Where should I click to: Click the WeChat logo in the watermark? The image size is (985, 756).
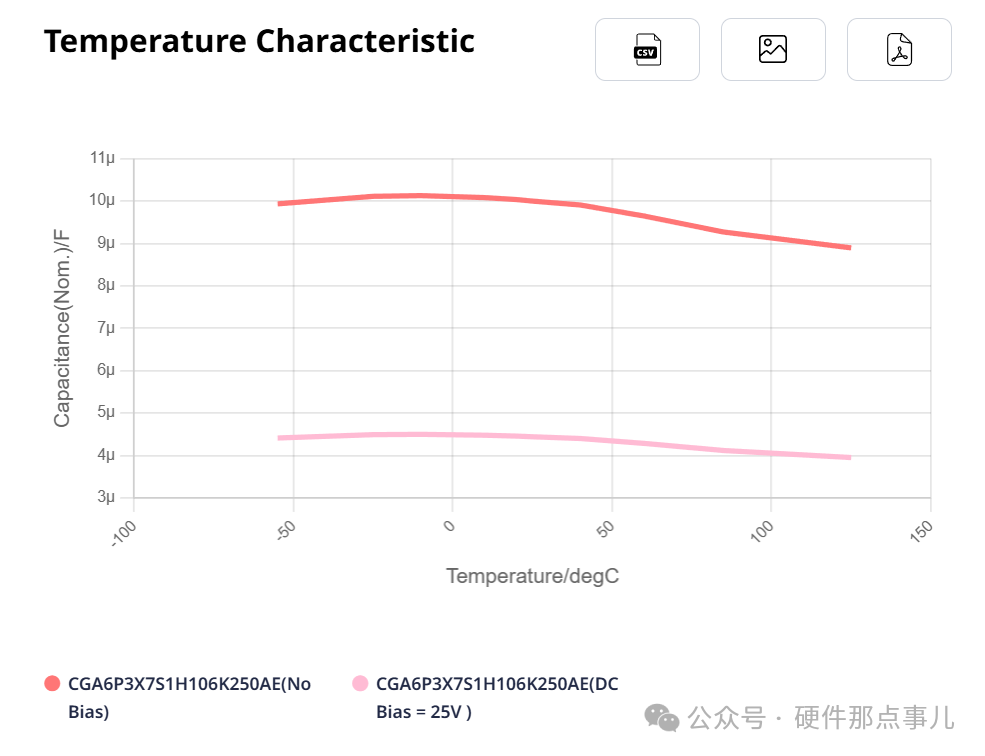point(661,717)
